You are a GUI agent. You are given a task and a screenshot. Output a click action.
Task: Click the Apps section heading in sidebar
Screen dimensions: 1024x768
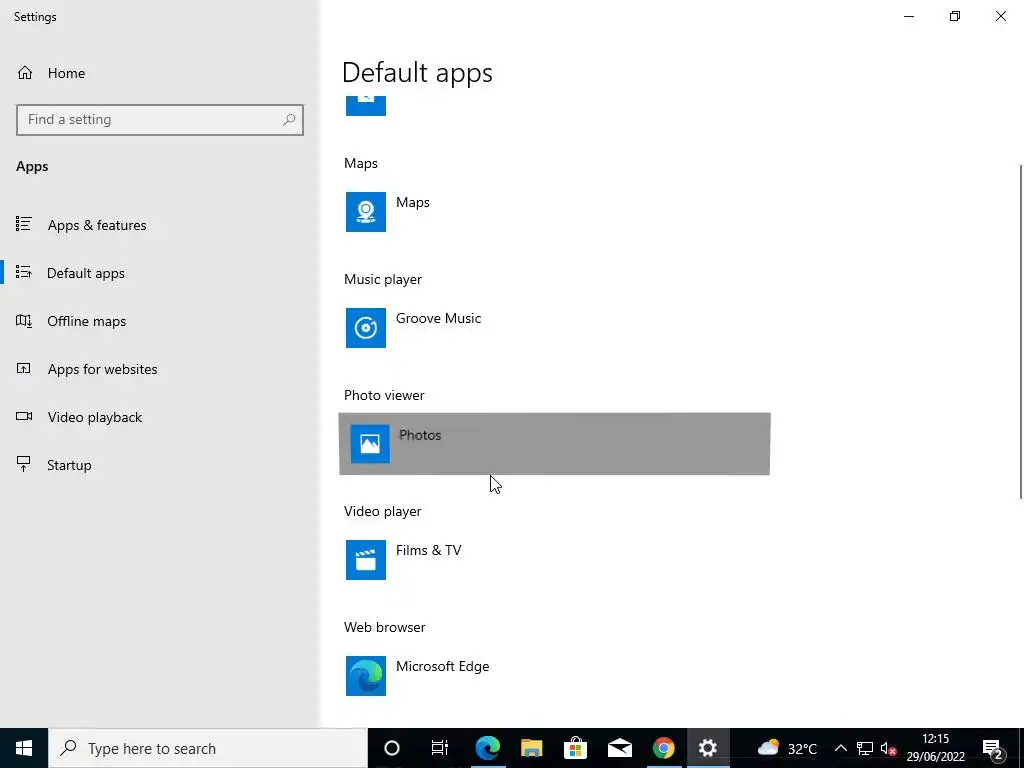point(32,167)
